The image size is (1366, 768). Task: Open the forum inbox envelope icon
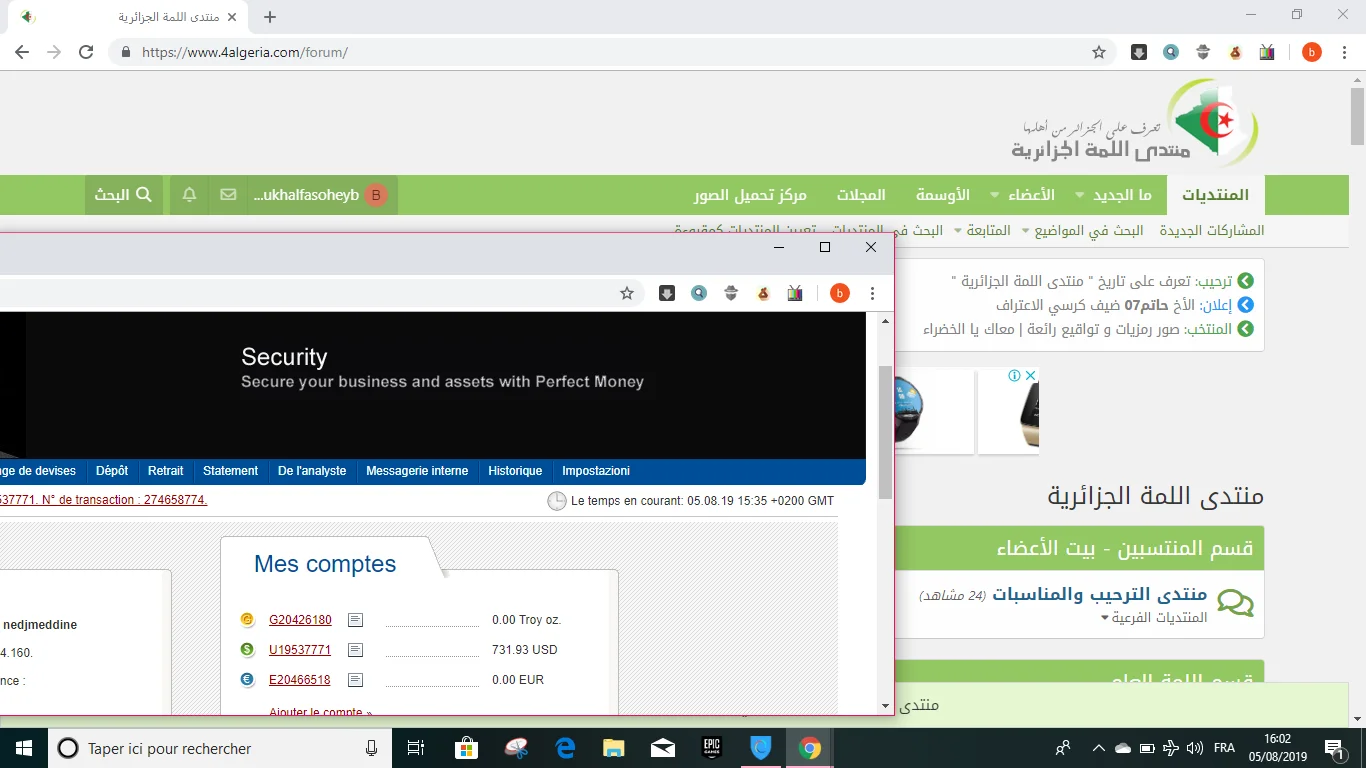tap(228, 195)
